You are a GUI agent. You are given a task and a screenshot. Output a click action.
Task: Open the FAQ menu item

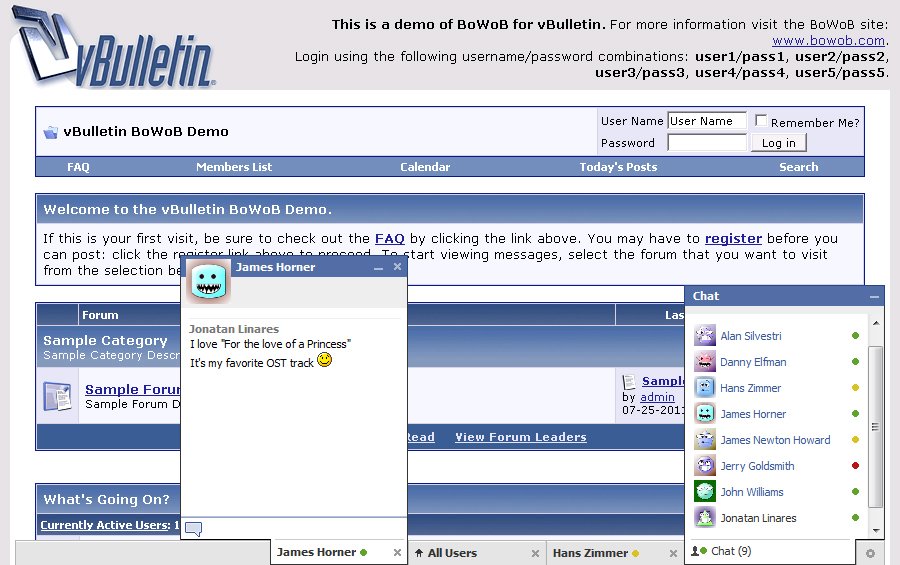point(78,167)
